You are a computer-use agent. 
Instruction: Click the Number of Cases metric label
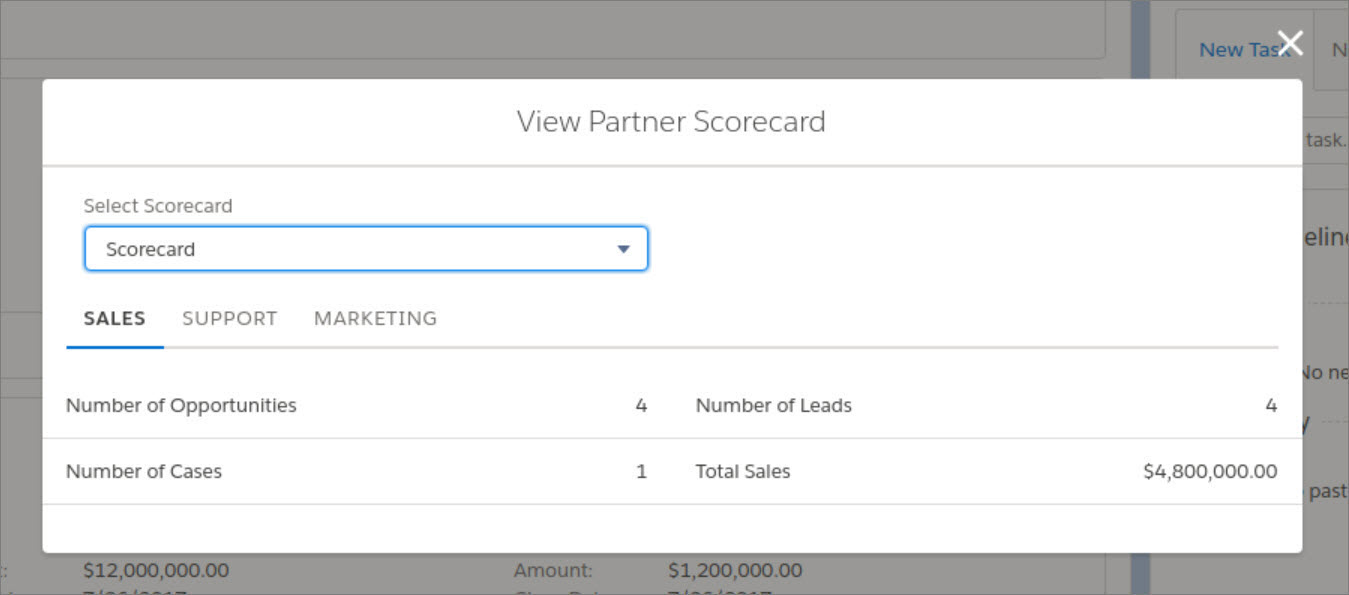[x=143, y=471]
